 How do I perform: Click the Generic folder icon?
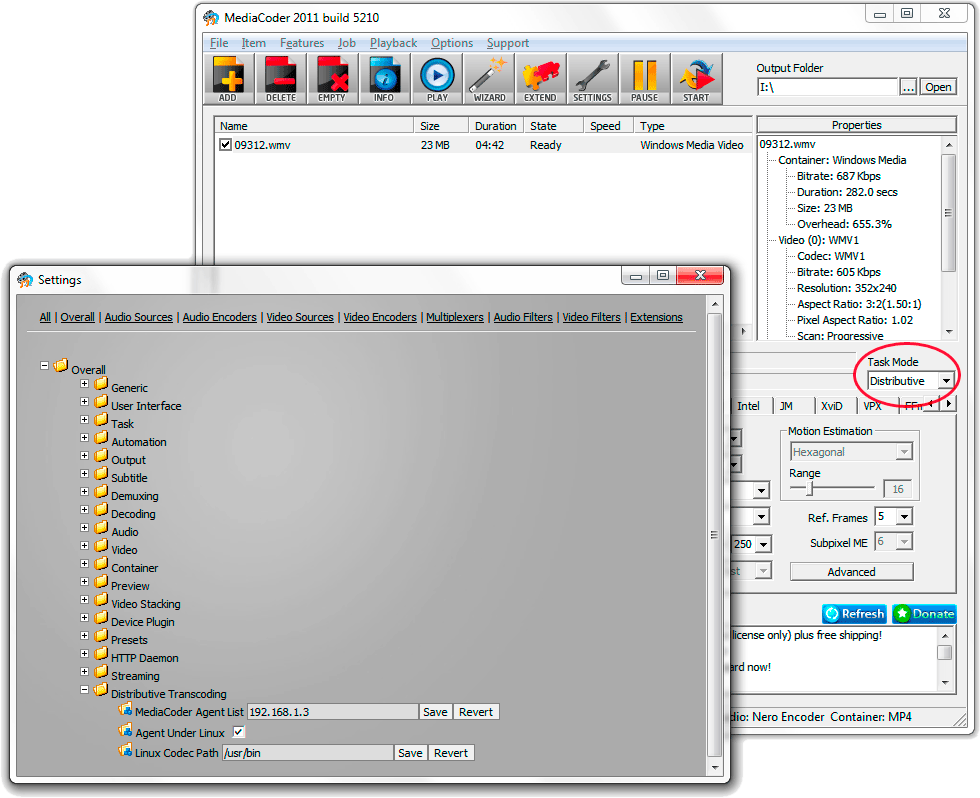[101, 383]
